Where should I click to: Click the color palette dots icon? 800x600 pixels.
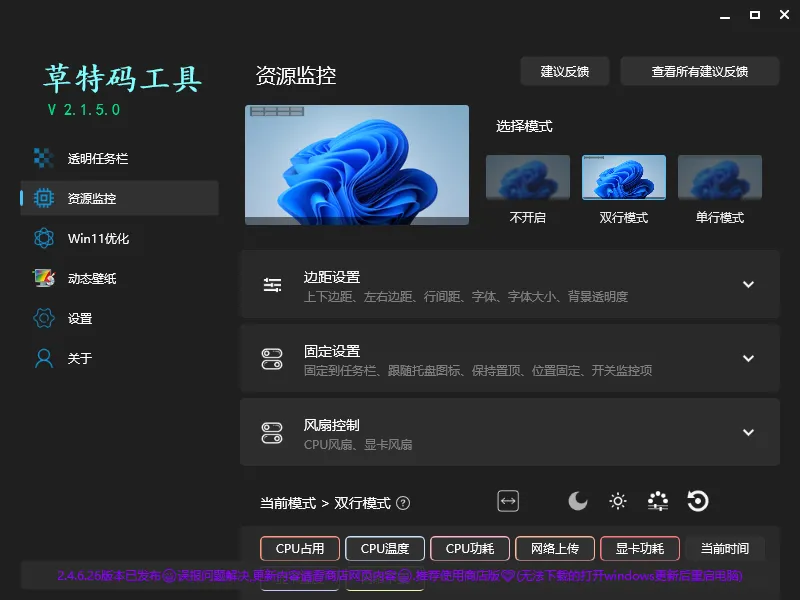coord(658,501)
